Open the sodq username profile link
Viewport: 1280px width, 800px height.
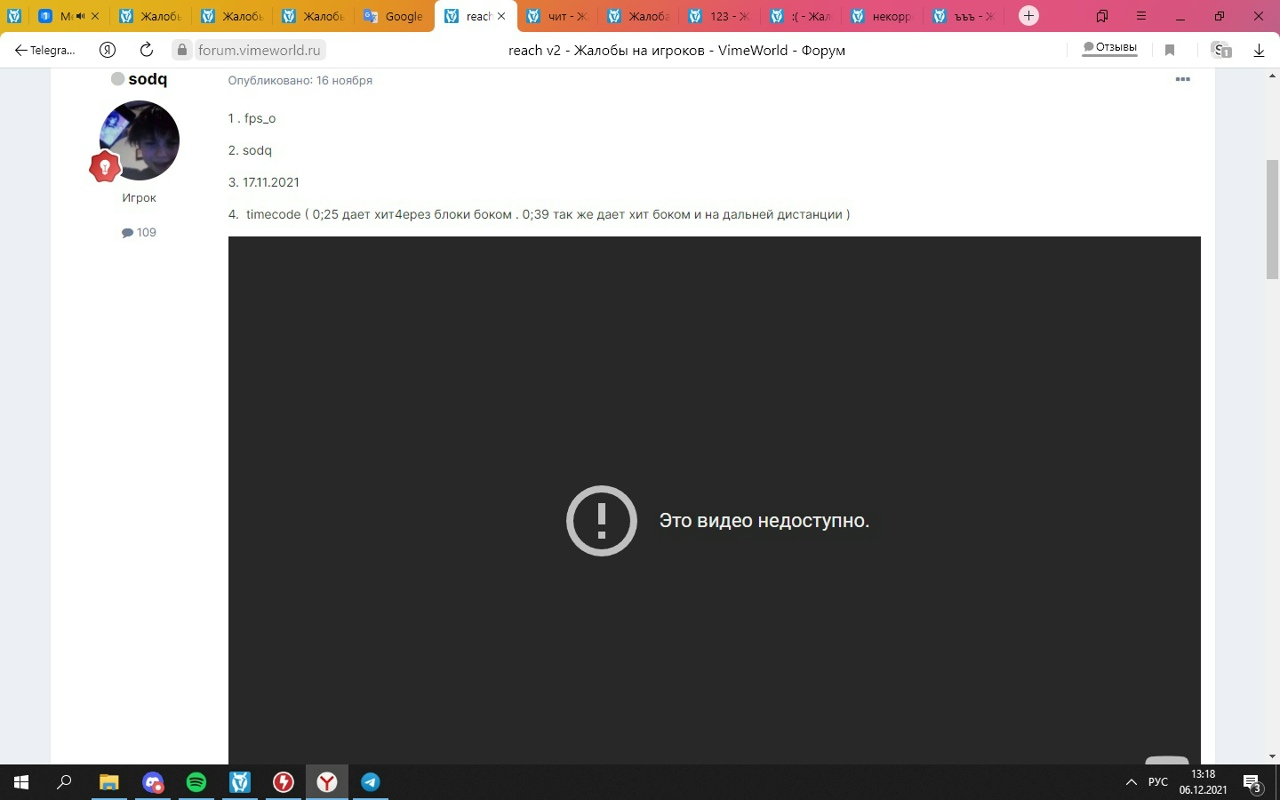pos(147,79)
